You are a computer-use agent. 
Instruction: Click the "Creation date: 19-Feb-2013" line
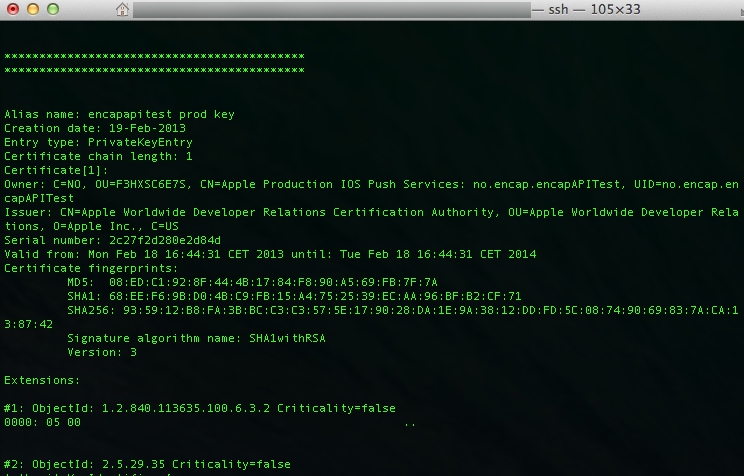tap(95, 128)
